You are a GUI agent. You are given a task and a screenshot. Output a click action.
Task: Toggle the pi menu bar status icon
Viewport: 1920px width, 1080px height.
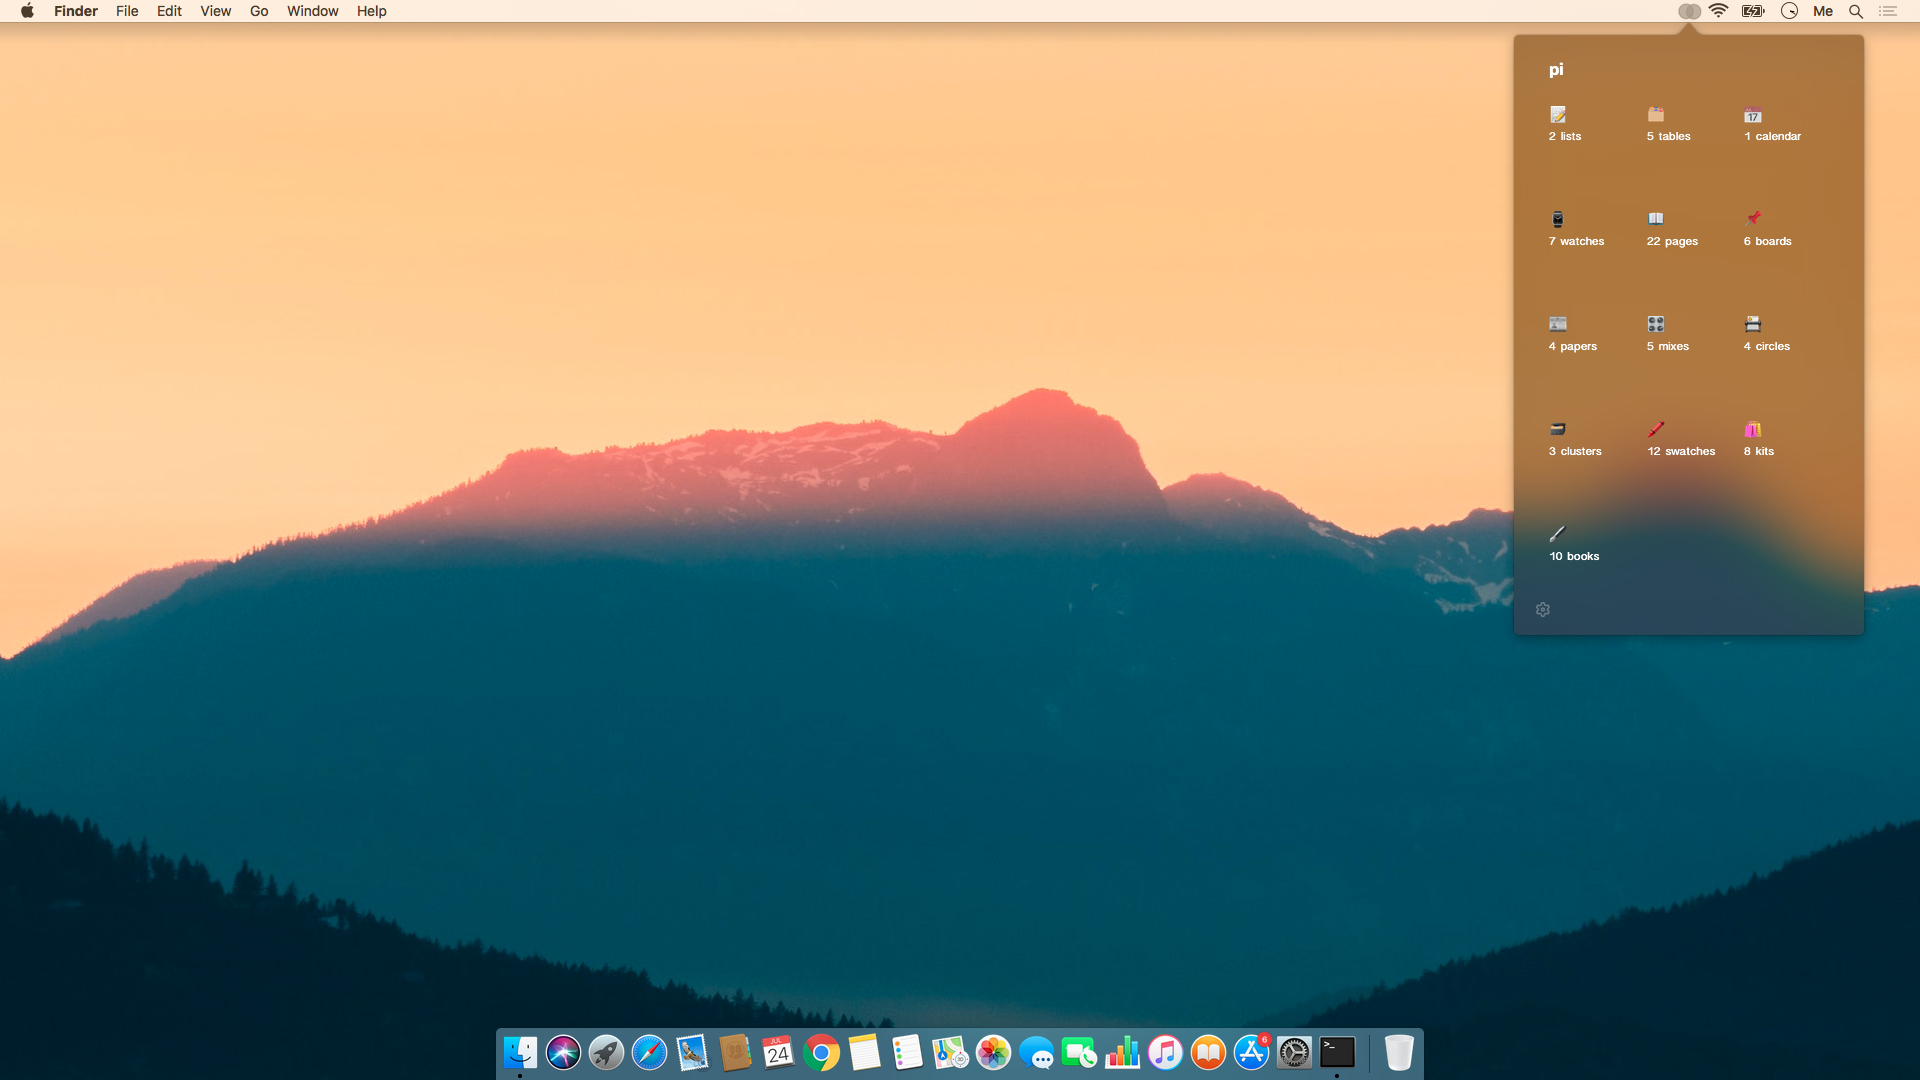(x=1689, y=11)
